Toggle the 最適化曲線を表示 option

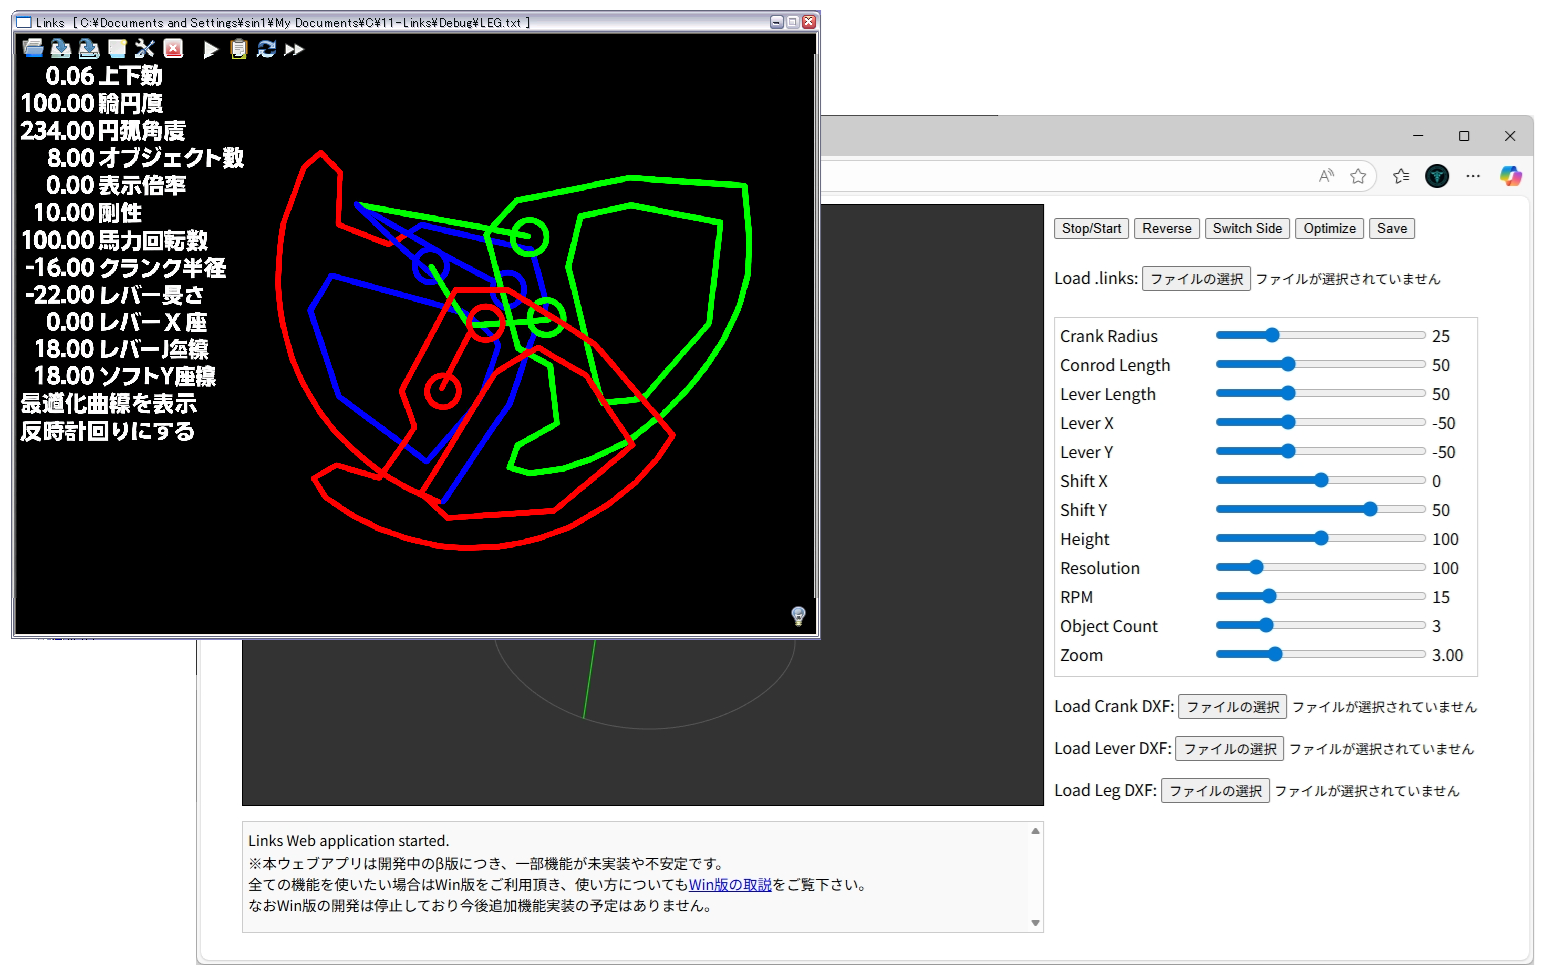pyautogui.click(x=108, y=404)
